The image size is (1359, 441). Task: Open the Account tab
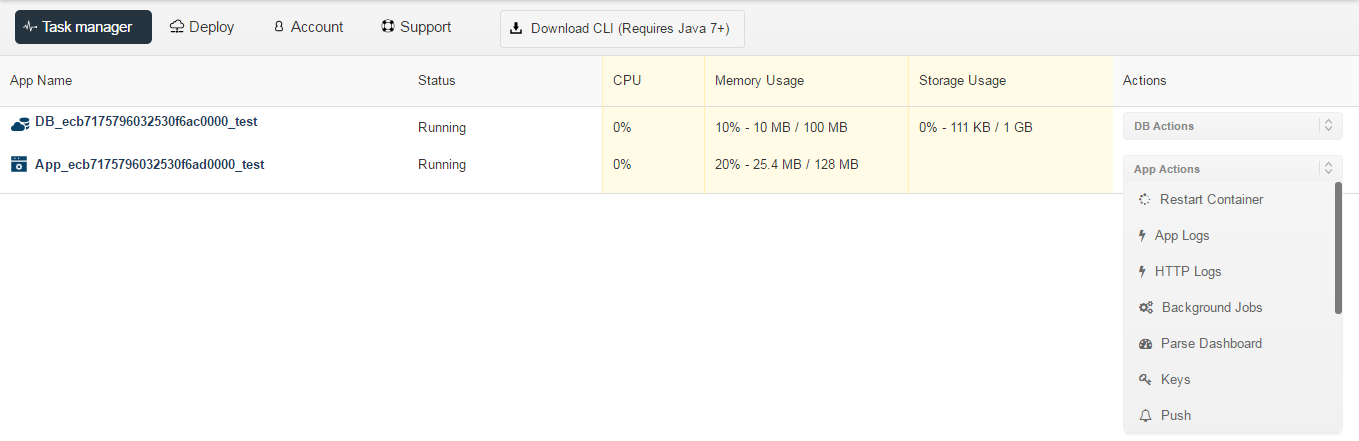[x=308, y=27]
